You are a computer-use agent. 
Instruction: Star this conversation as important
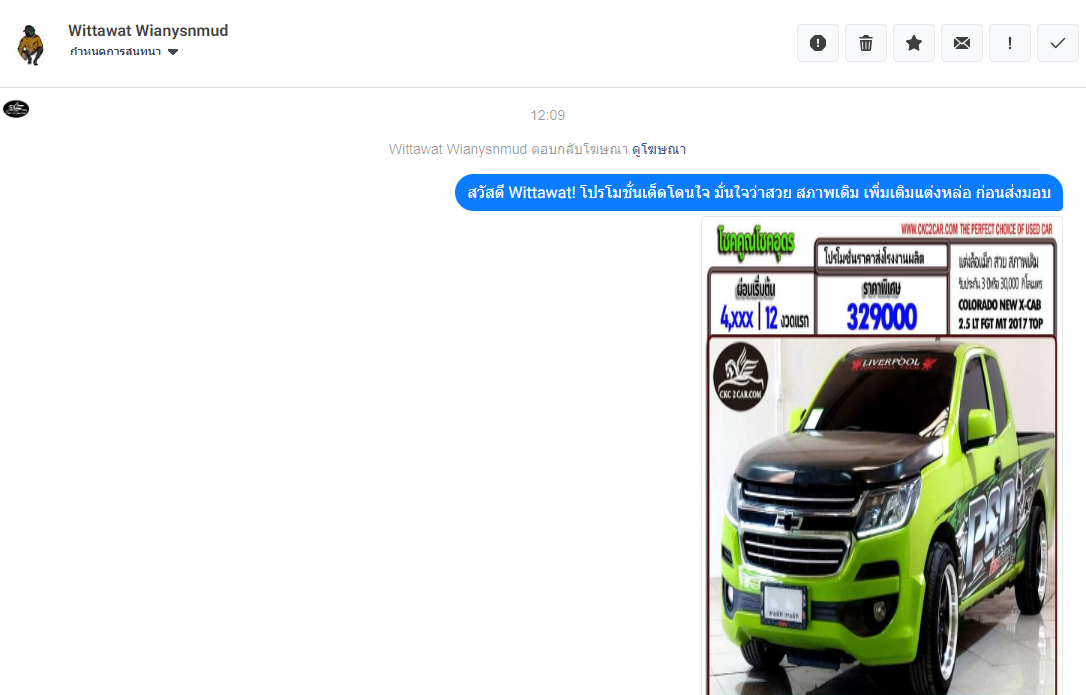(914, 43)
